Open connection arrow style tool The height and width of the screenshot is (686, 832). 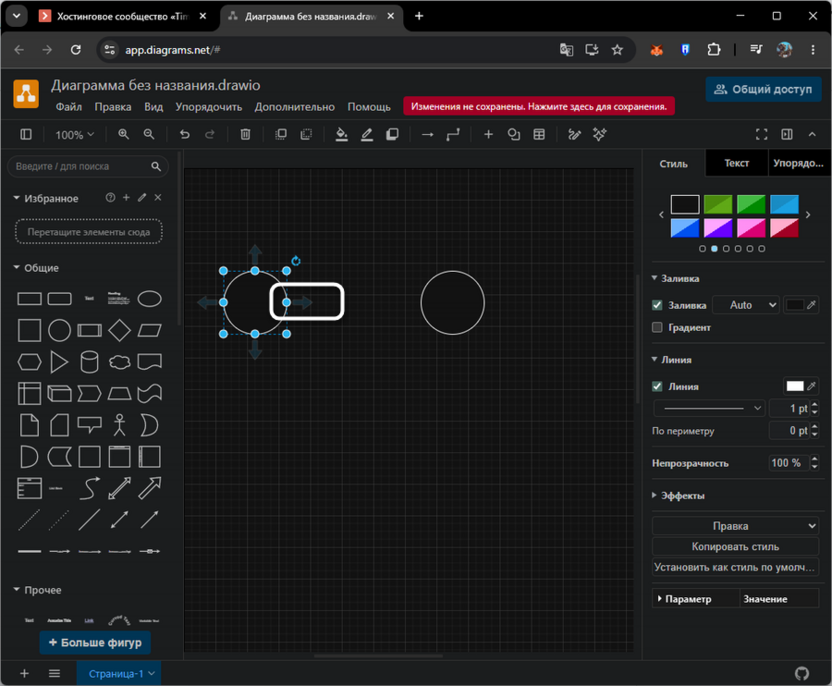click(x=427, y=135)
